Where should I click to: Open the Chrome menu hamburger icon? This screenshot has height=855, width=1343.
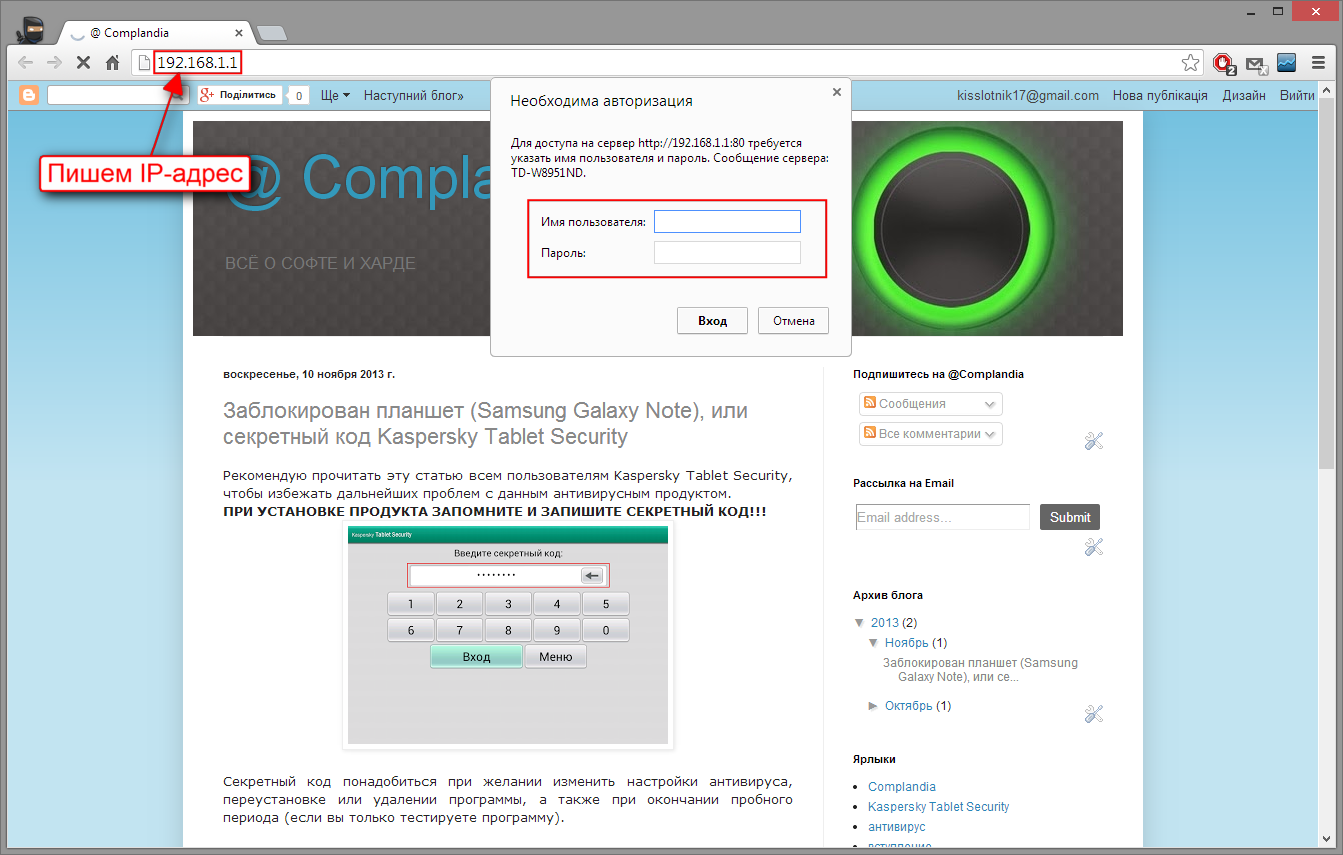[x=1318, y=63]
